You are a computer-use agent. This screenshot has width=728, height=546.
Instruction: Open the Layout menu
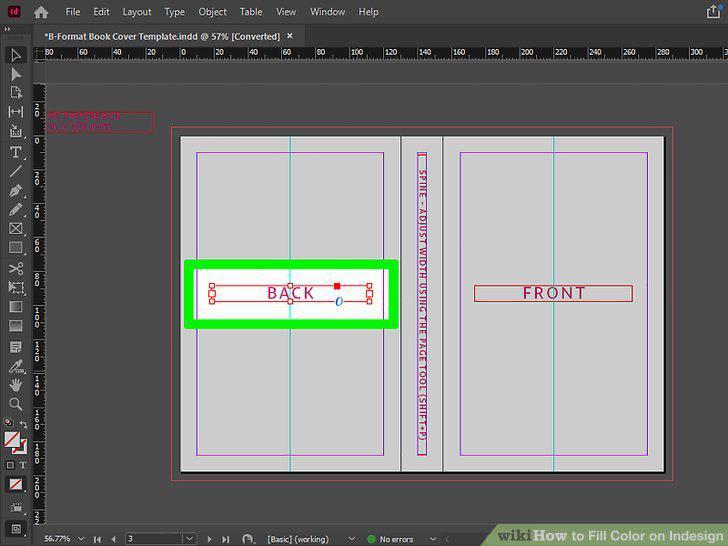[136, 12]
